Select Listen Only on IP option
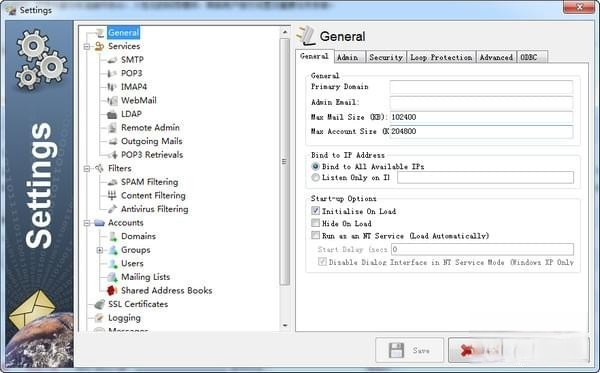The image size is (600, 373). point(315,178)
